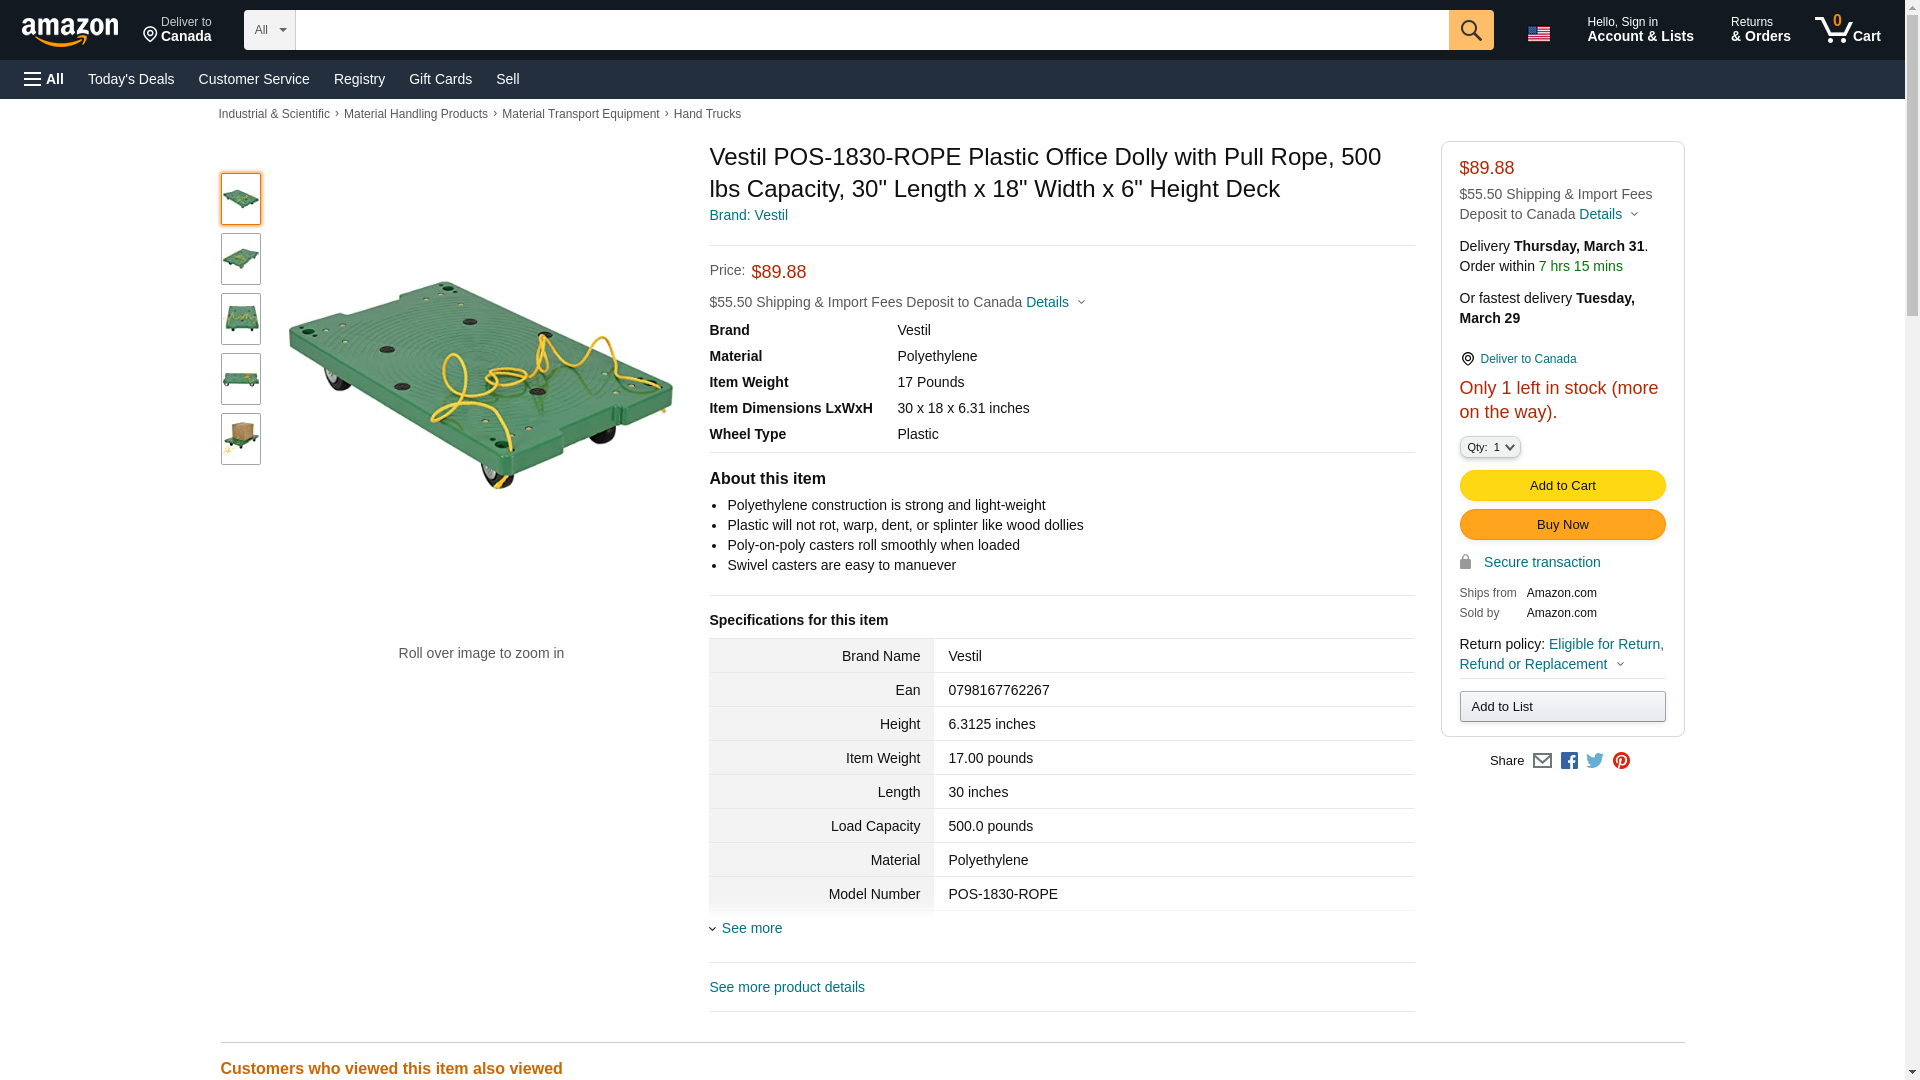
Task: Select fifth thumbnail with cardboard box
Action: pos(241,439)
